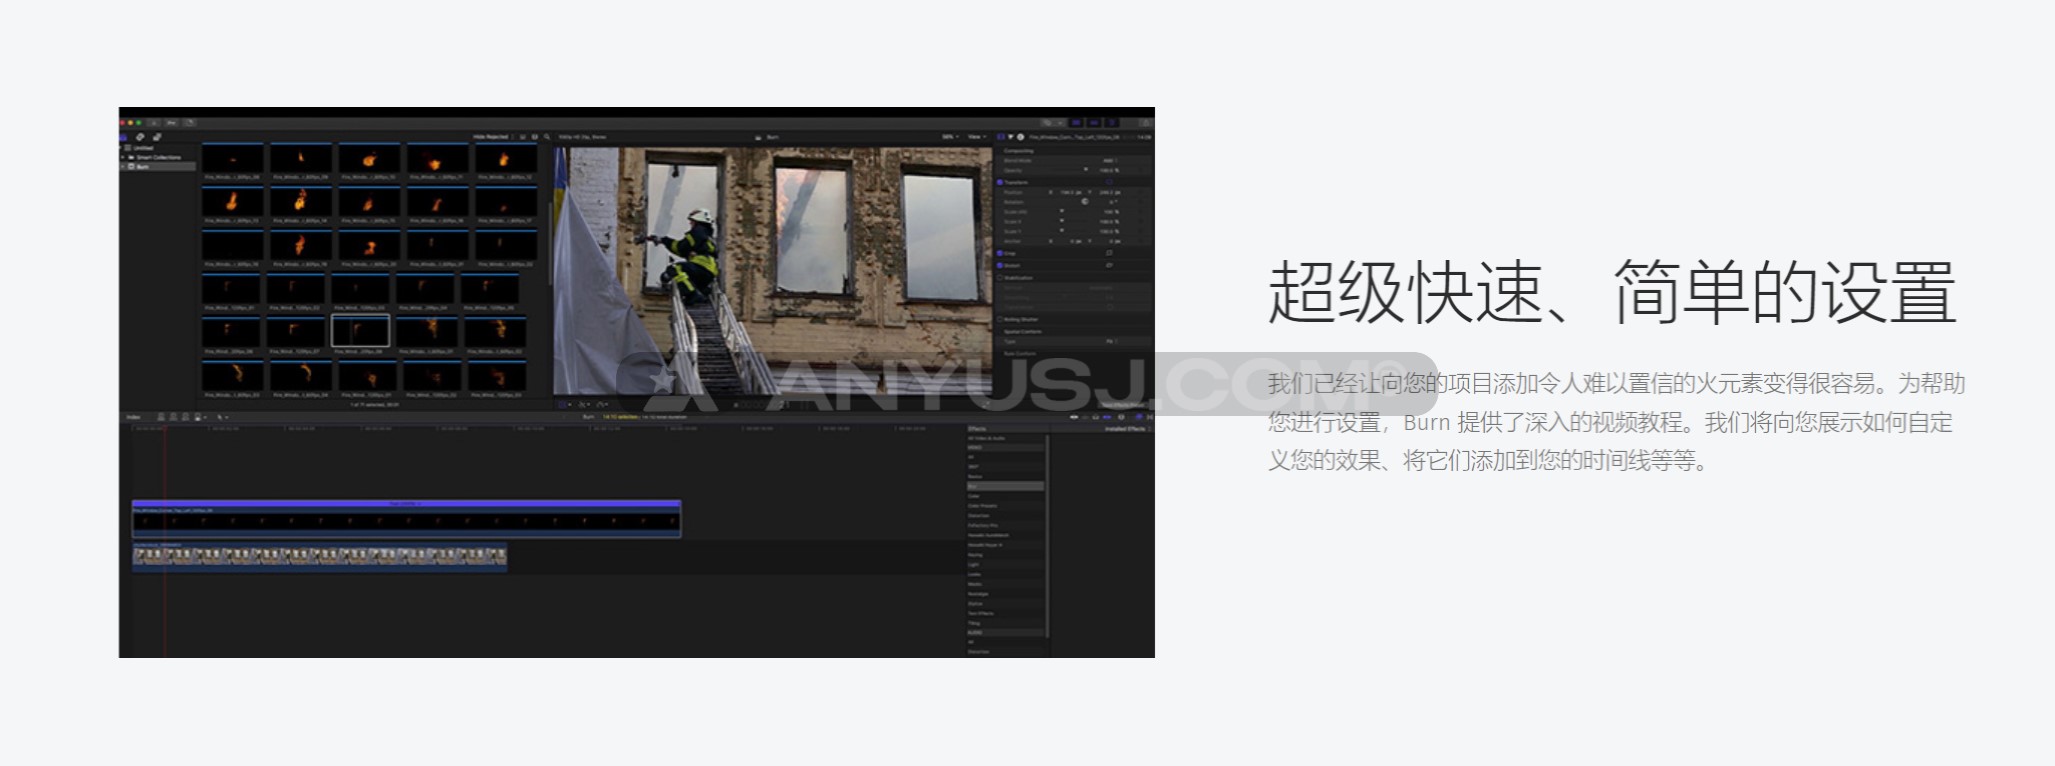Screen dimensions: 2055x766
Task: Click the Append clip timeline icon
Action: (185, 417)
